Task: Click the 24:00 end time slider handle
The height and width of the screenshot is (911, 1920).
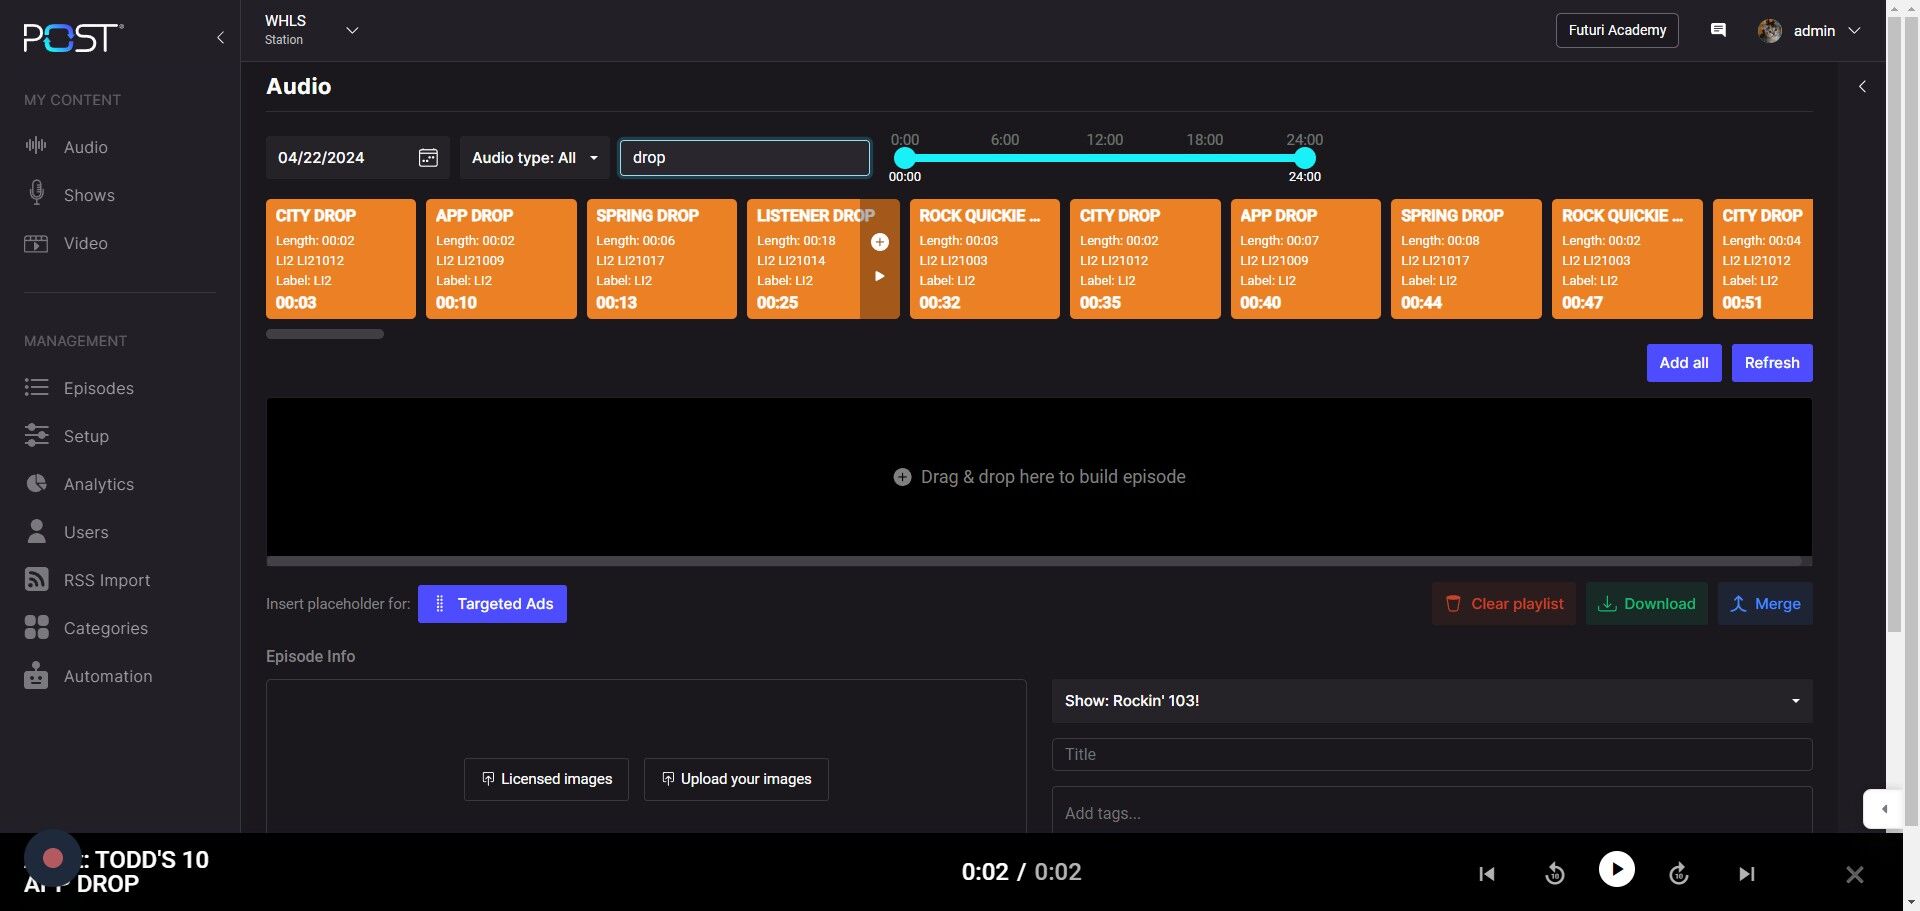Action: tap(1304, 158)
